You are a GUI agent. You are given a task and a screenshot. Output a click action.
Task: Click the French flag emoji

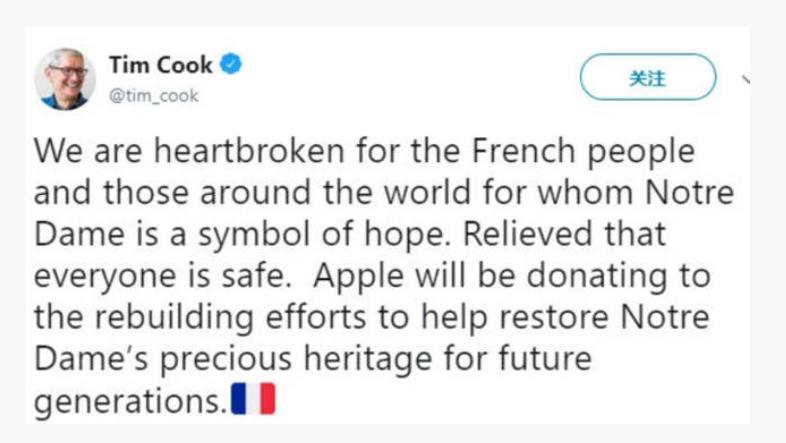point(252,400)
